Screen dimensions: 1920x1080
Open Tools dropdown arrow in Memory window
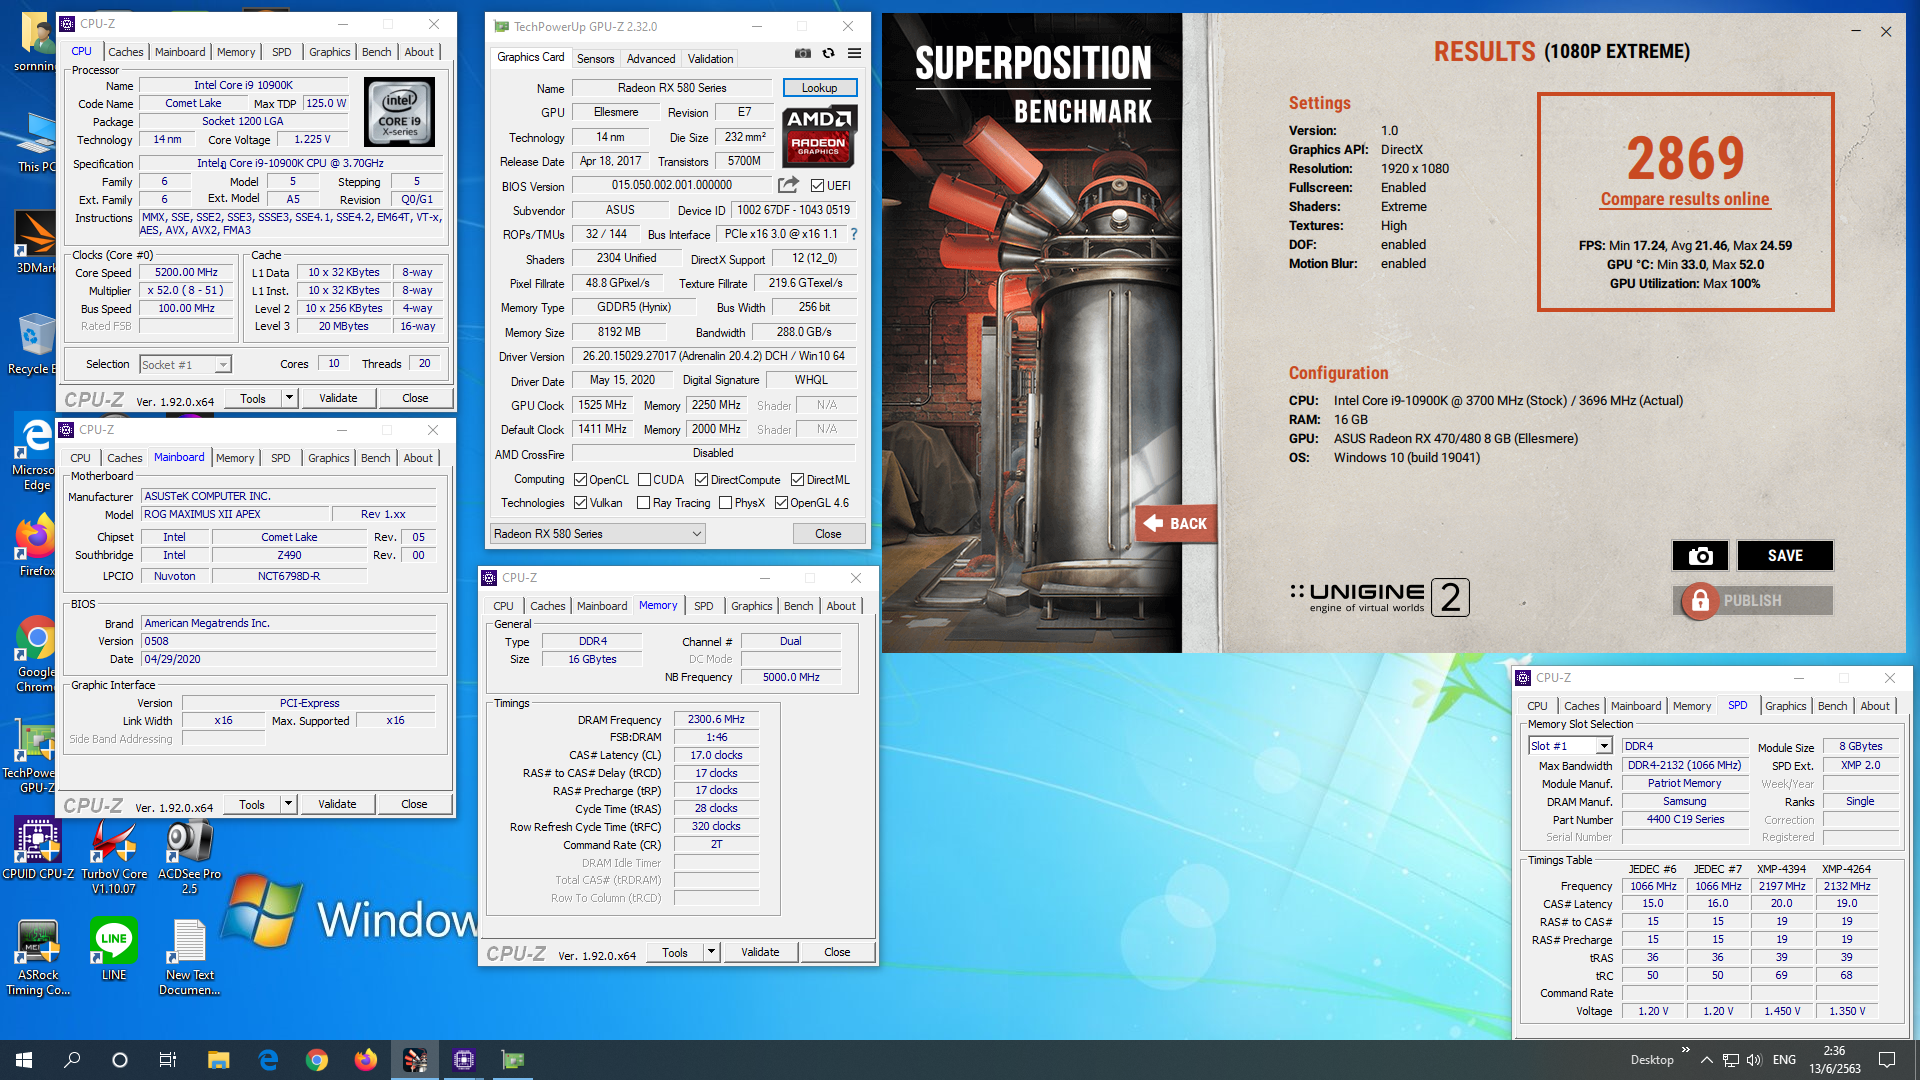[x=711, y=952]
